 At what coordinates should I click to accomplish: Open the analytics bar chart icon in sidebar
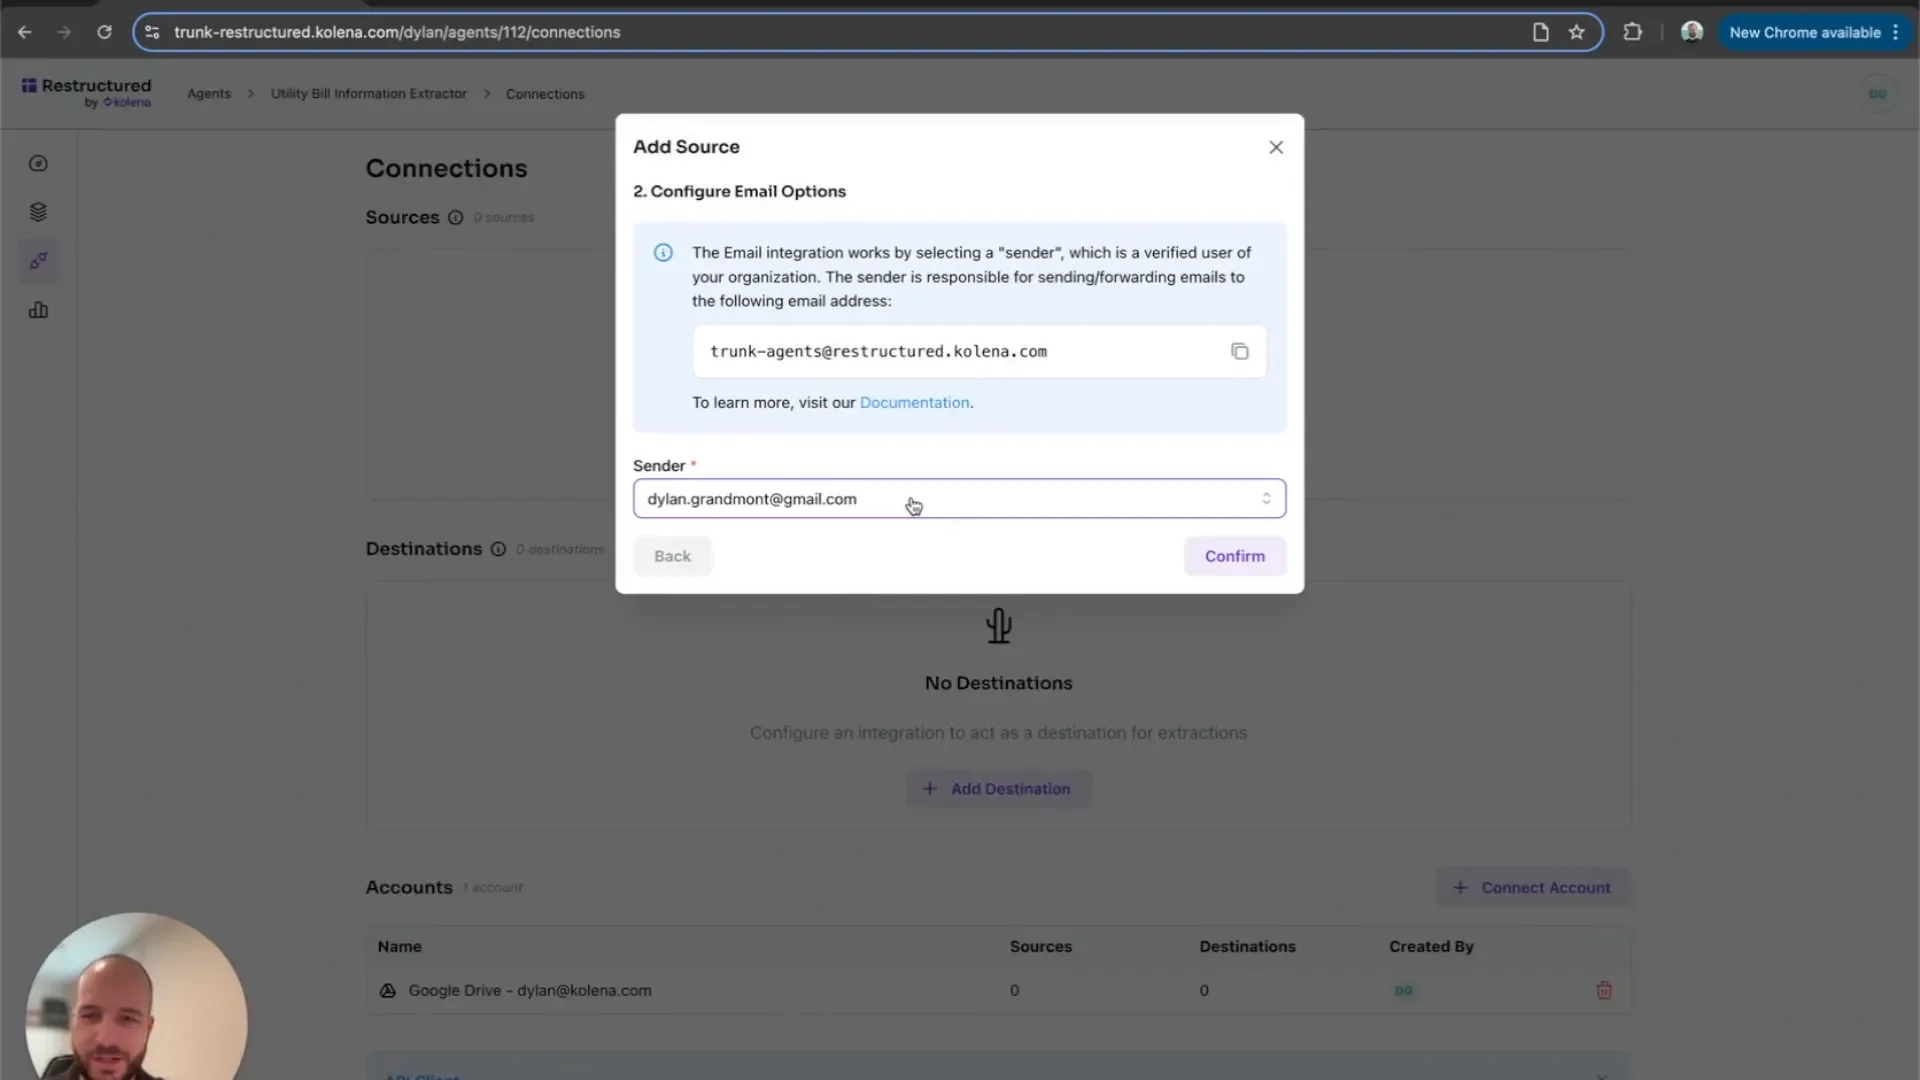pyautogui.click(x=38, y=310)
